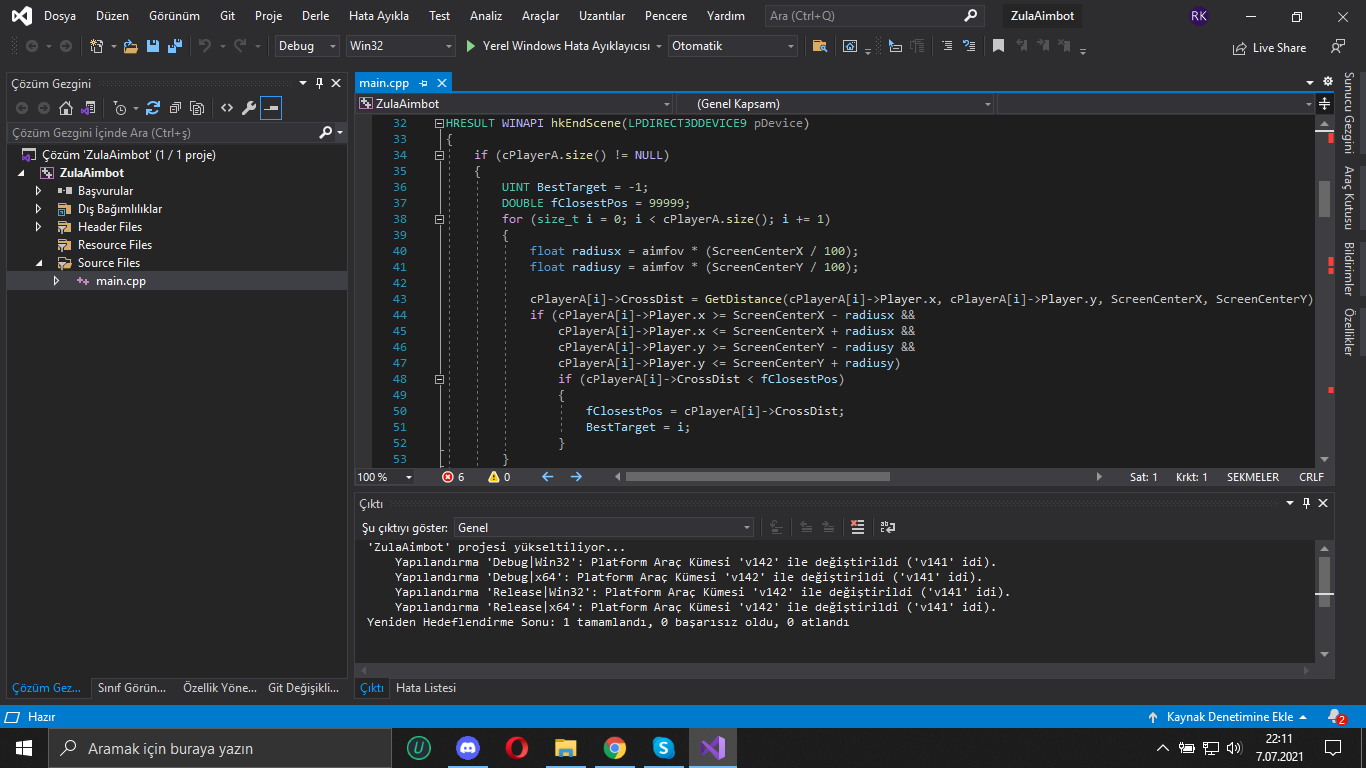Open the Hata Ayıkla menu

pyautogui.click(x=379, y=16)
